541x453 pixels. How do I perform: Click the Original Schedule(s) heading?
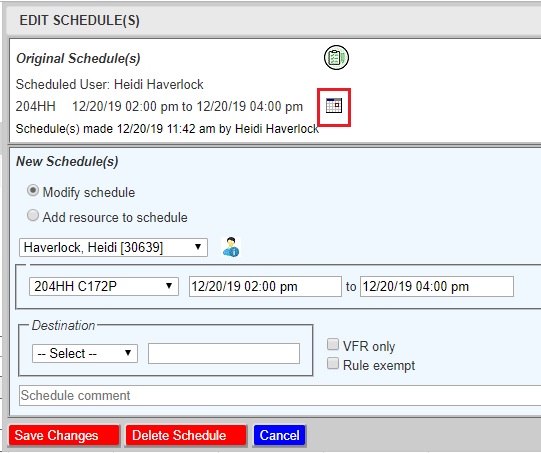pyautogui.click(x=78, y=58)
